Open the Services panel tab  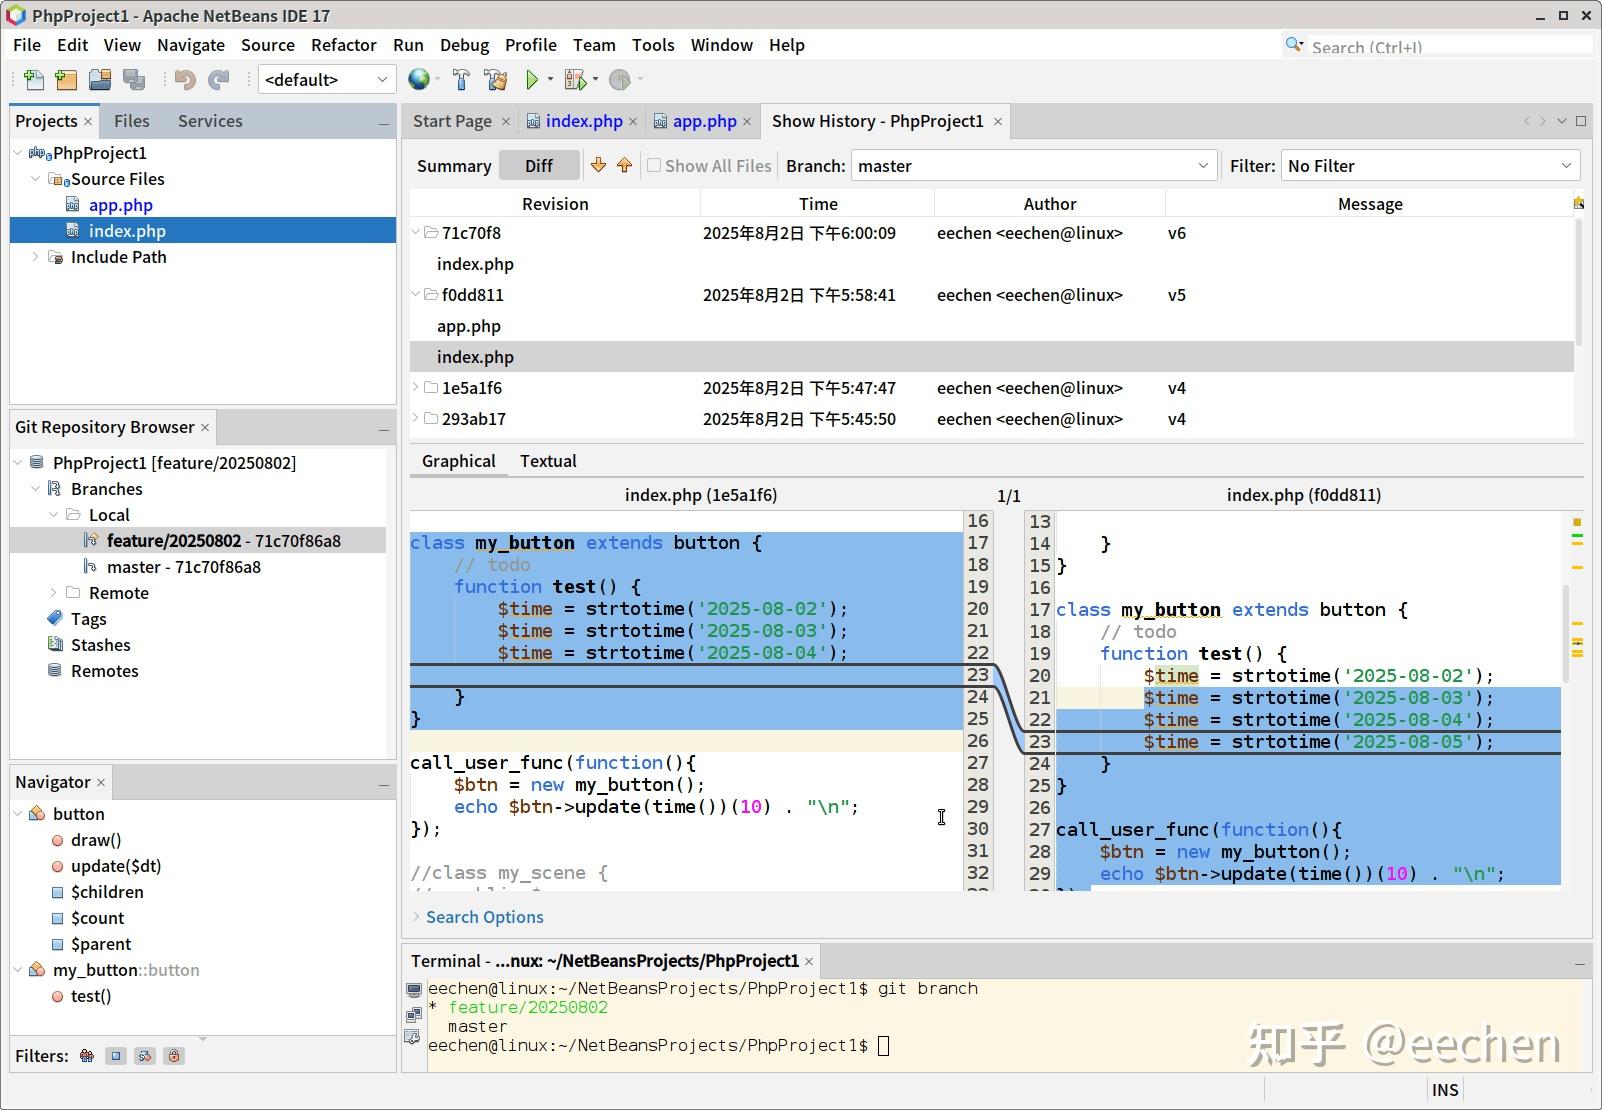[x=210, y=121]
